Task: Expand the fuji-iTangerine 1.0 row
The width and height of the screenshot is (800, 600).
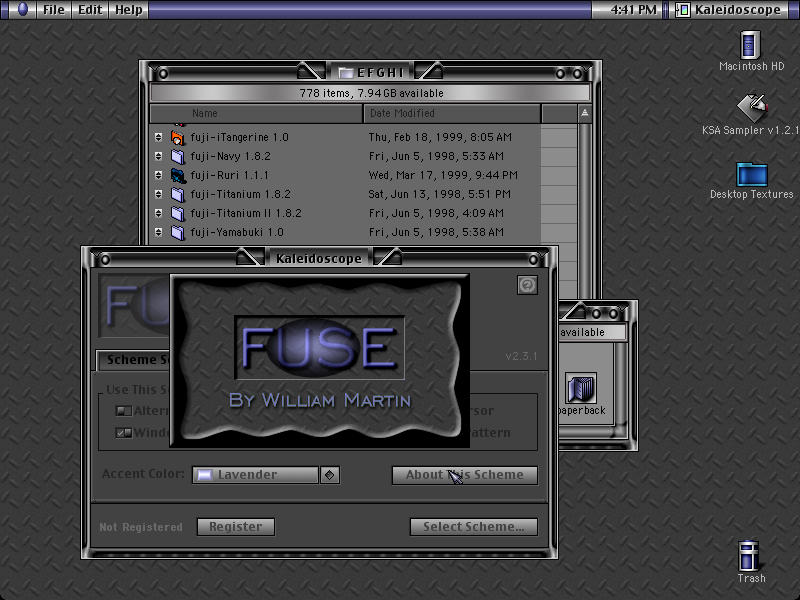Action: point(158,137)
